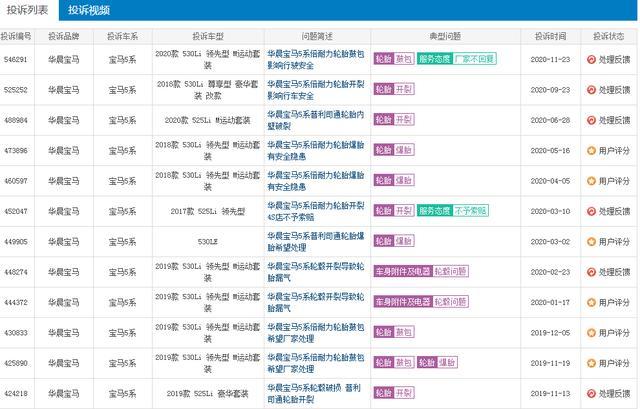
Task: Click the orange 用户评分 star icon for complaint 460597
Action: click(x=591, y=181)
